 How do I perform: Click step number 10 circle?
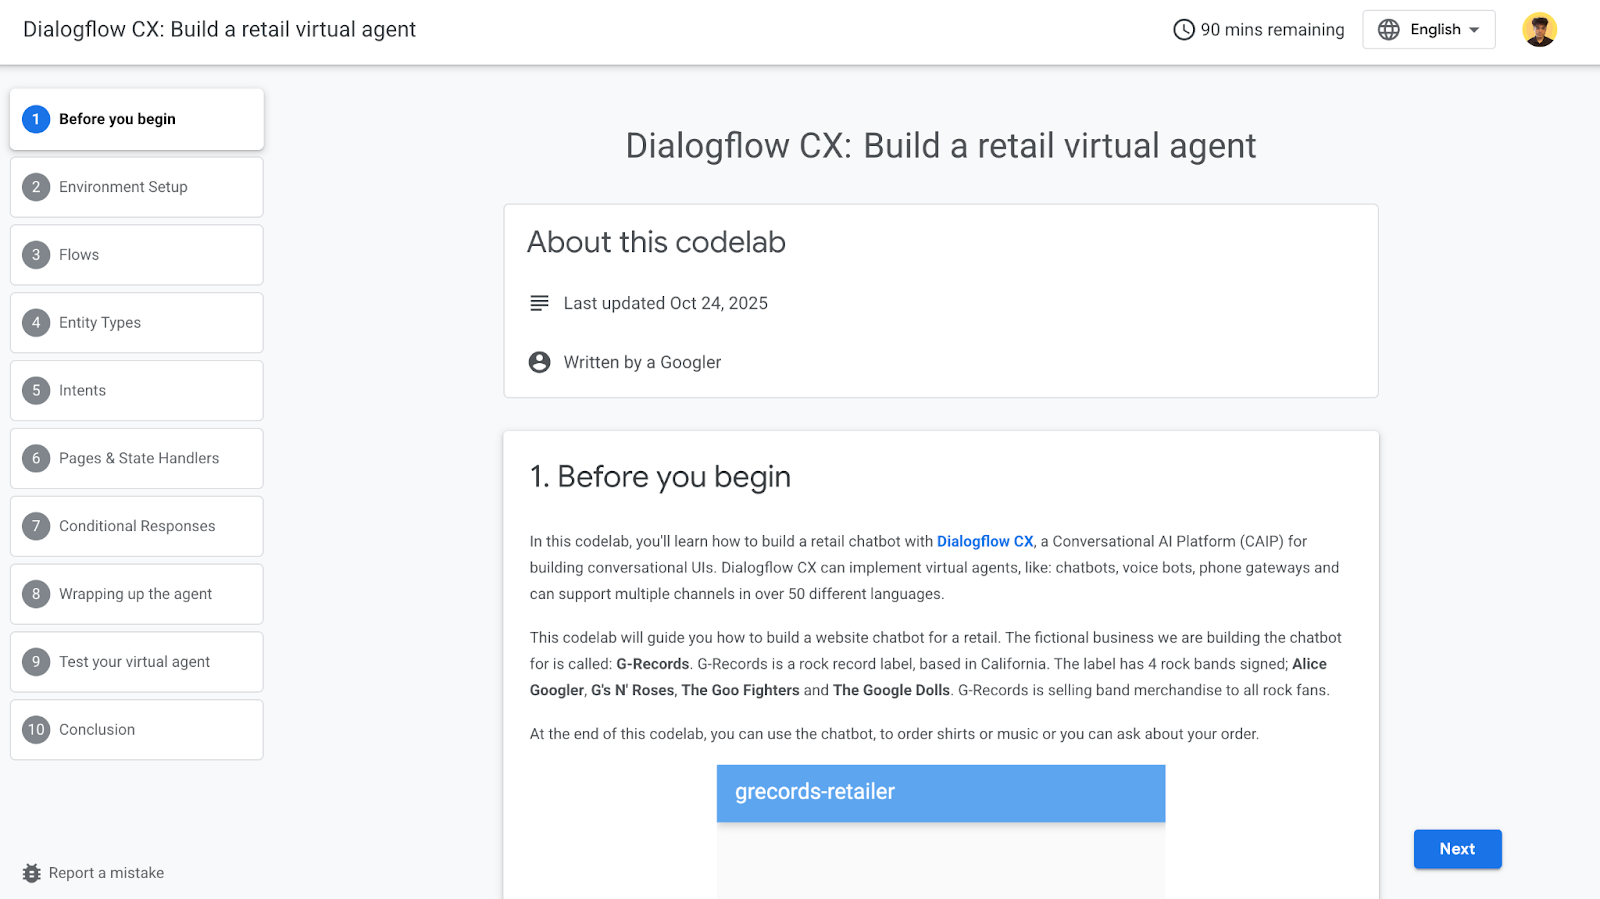(36, 730)
